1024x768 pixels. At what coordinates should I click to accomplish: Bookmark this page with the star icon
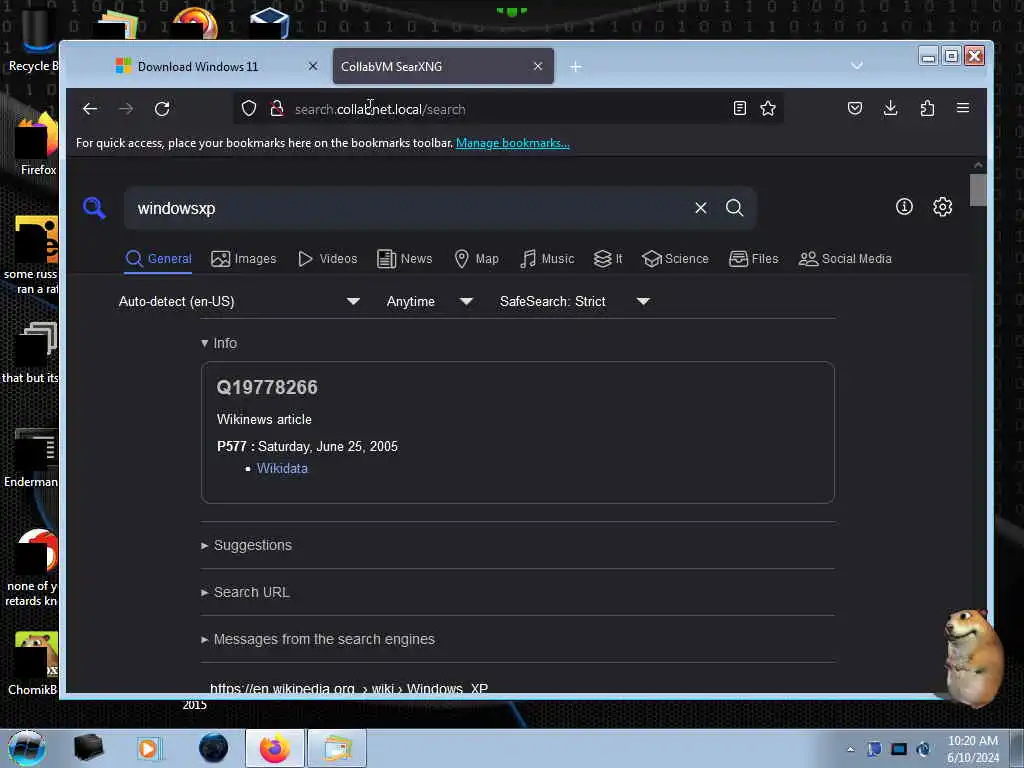click(768, 108)
